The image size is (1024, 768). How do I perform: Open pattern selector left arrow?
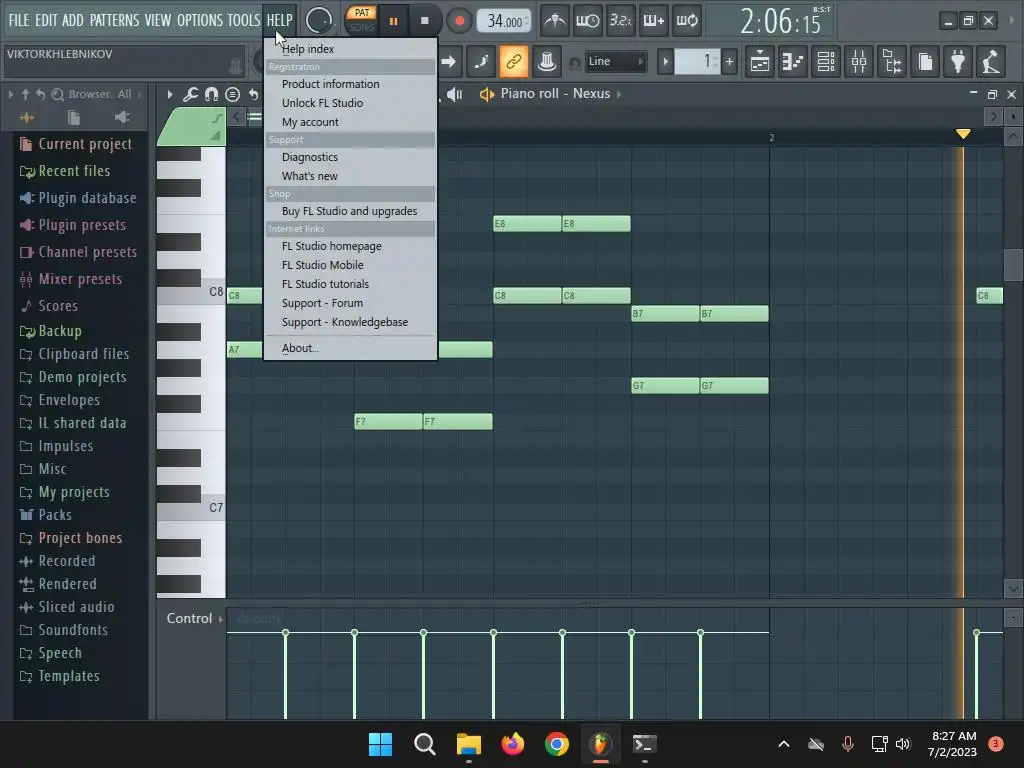(665, 62)
